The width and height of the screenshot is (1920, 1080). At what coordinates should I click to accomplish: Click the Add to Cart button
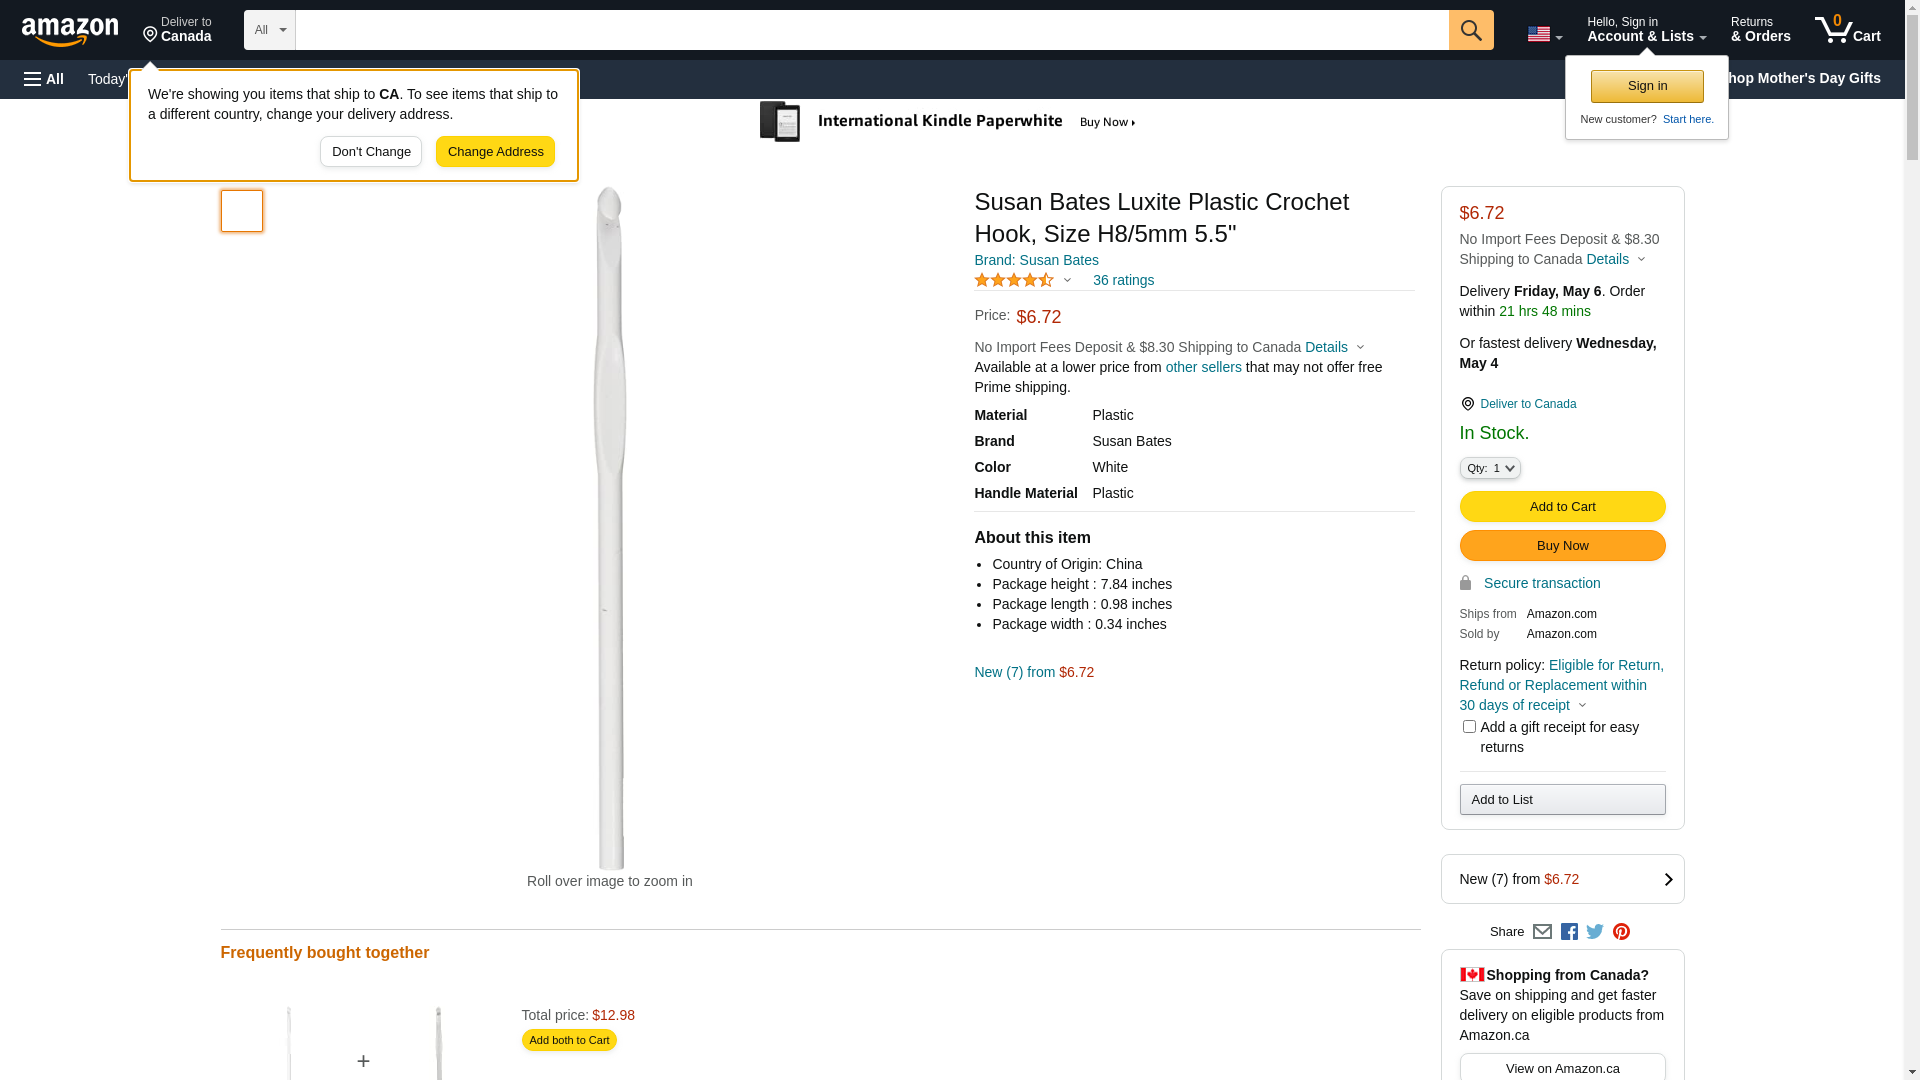[1562, 507]
